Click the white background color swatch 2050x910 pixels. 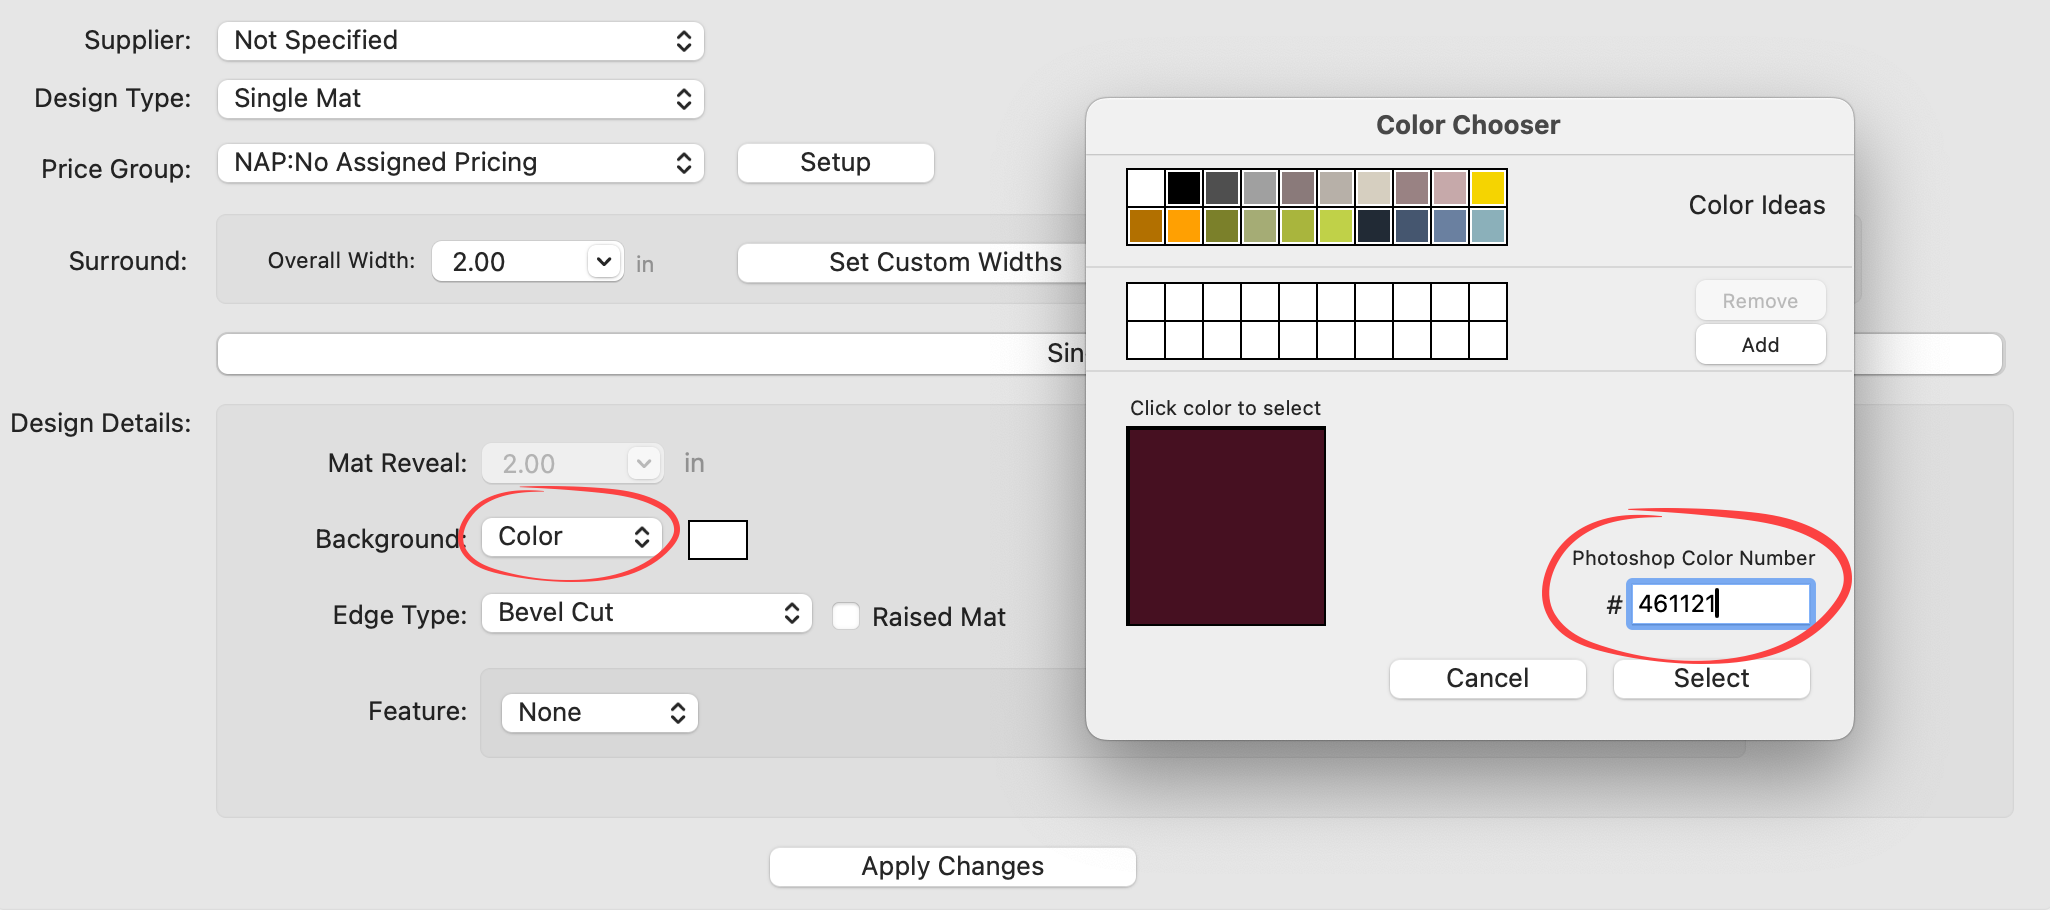[718, 540]
